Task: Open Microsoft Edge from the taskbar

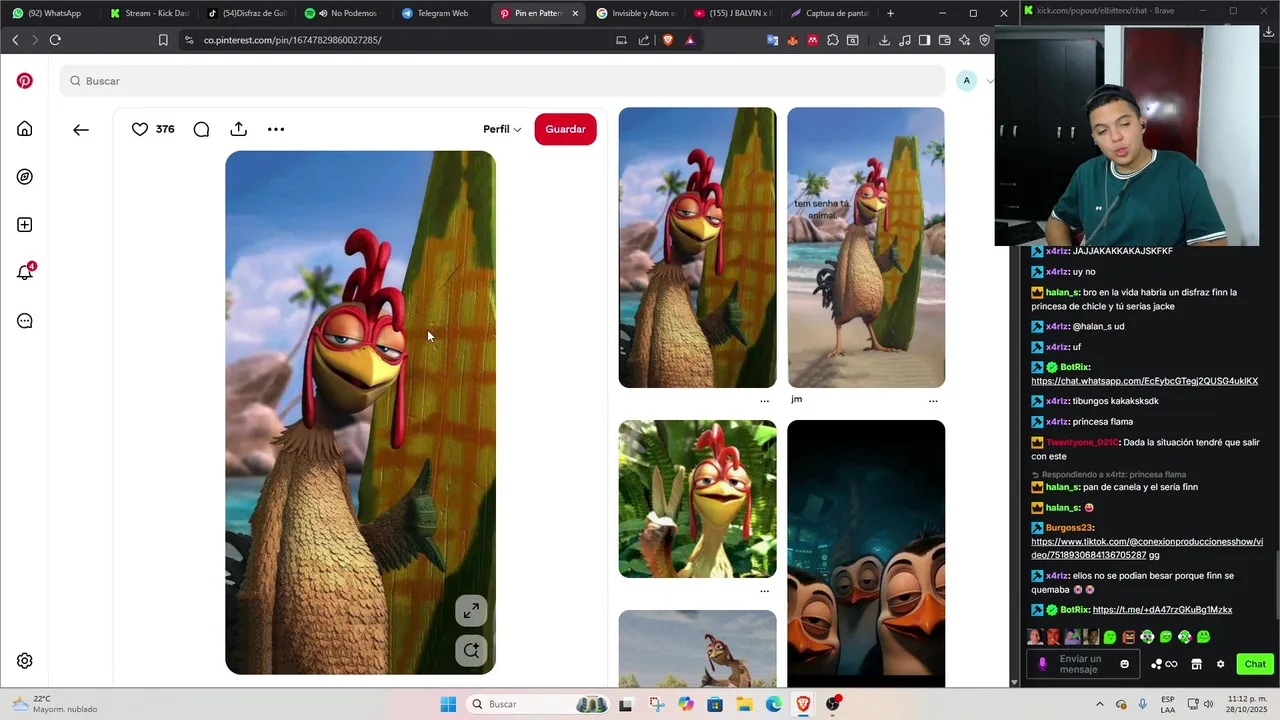Action: point(774,704)
